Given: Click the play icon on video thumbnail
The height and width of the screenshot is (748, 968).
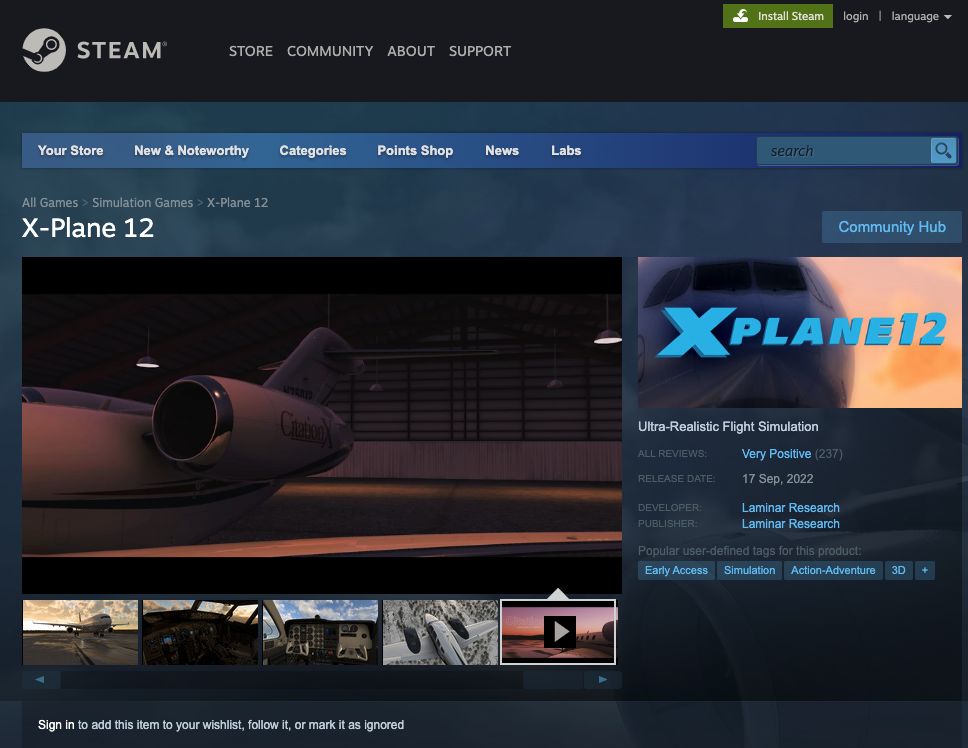Looking at the screenshot, I should tap(560, 631).
